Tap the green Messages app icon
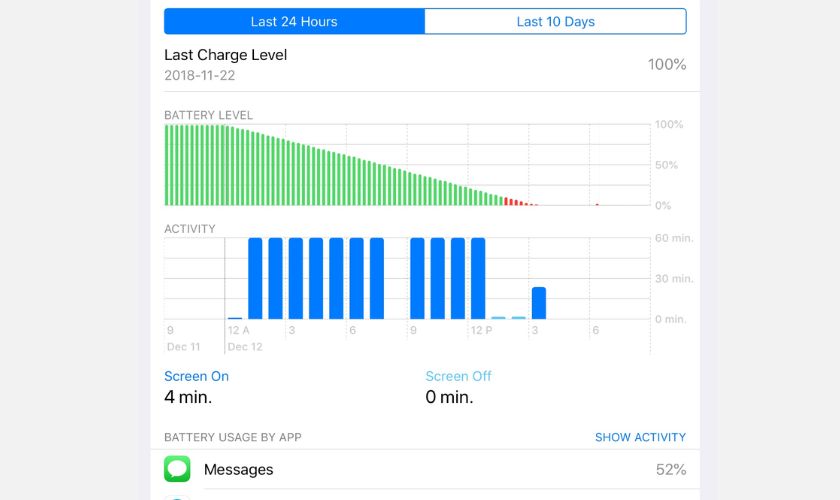The width and height of the screenshot is (840, 500). pos(177,469)
